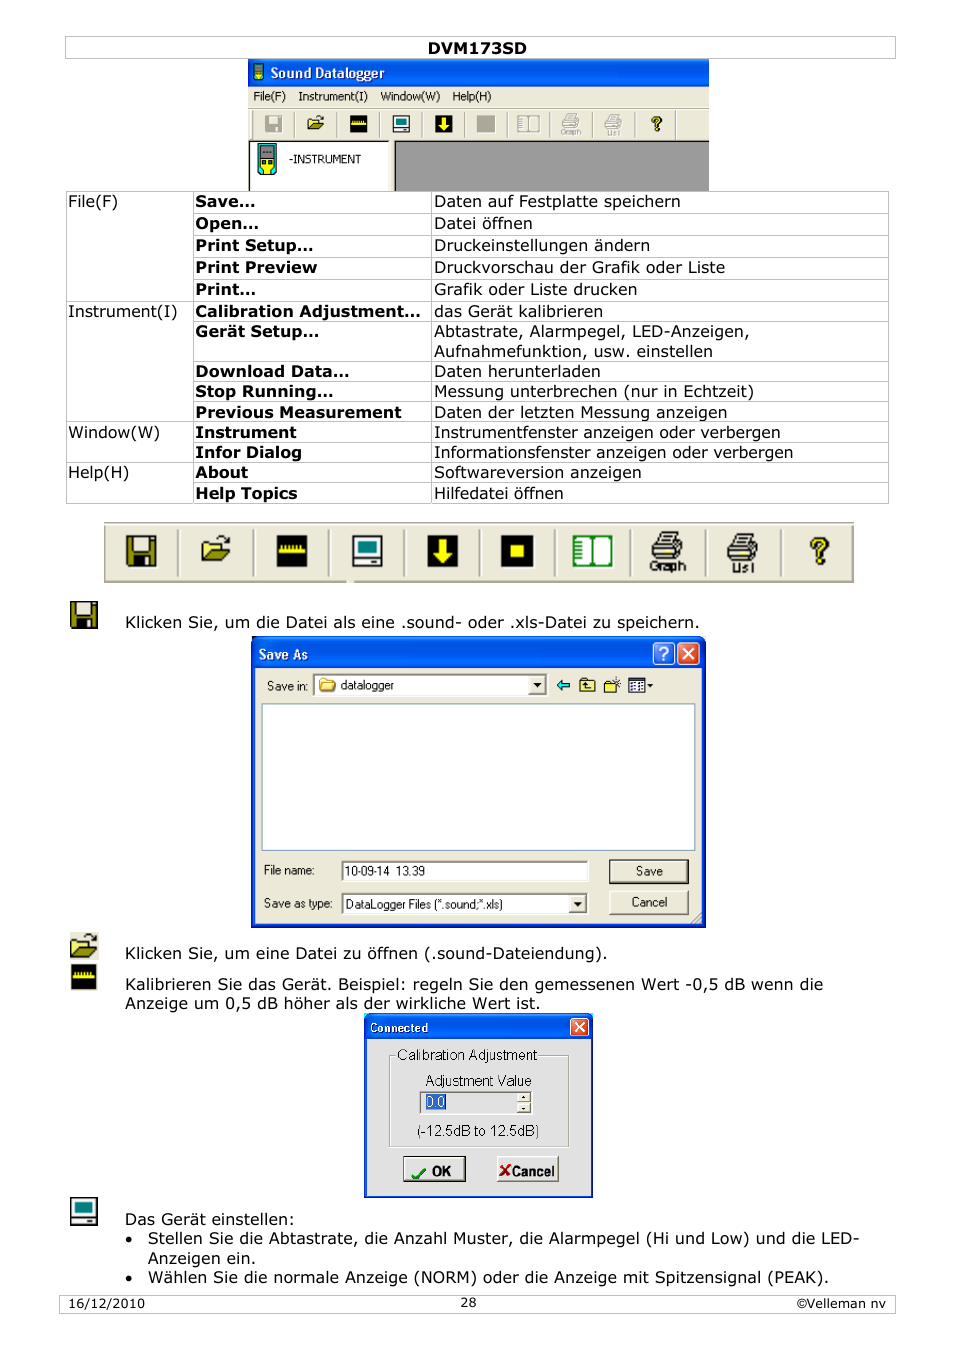Click the setup icon beside Das Gerät einstellen
The height and width of the screenshot is (1351, 954).
pos(84,1211)
